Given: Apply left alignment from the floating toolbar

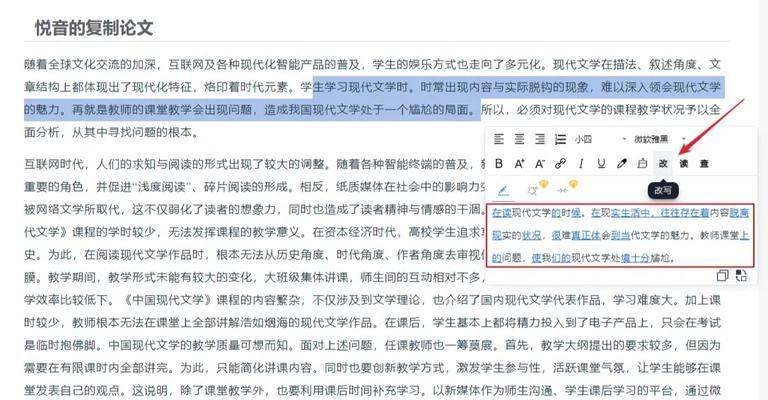Looking at the screenshot, I should pyautogui.click(x=499, y=140).
